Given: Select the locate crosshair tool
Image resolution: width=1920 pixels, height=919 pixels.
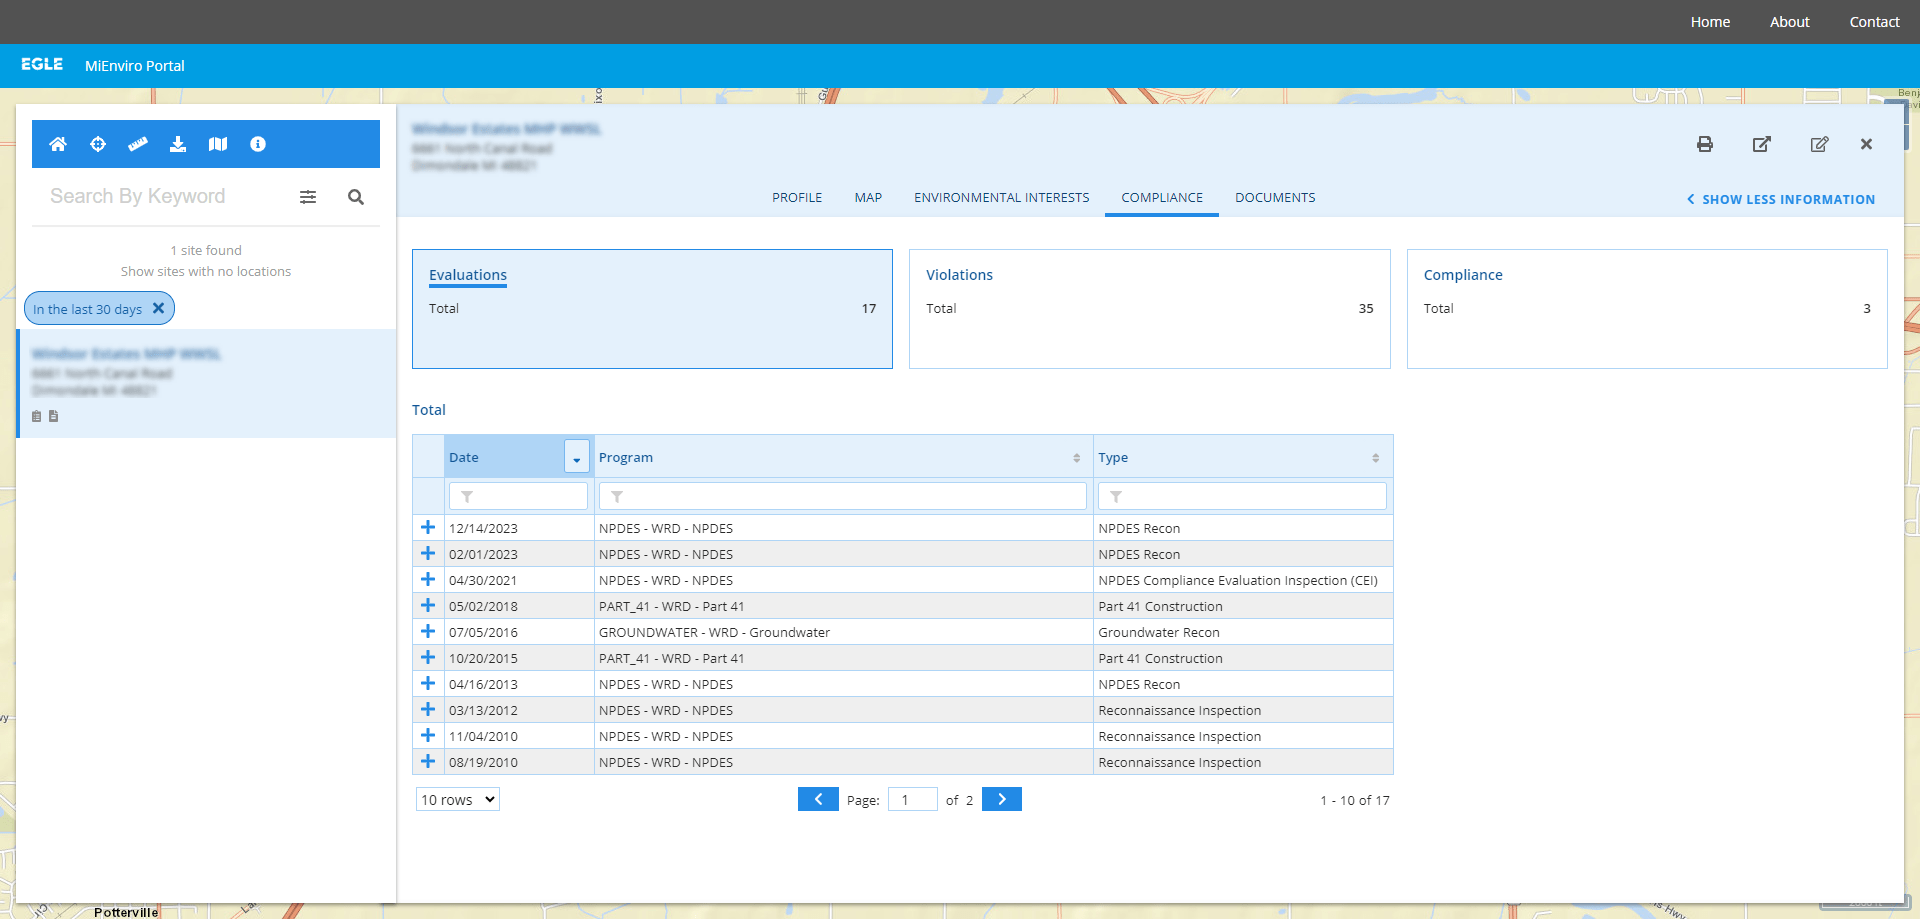Looking at the screenshot, I should coord(98,144).
